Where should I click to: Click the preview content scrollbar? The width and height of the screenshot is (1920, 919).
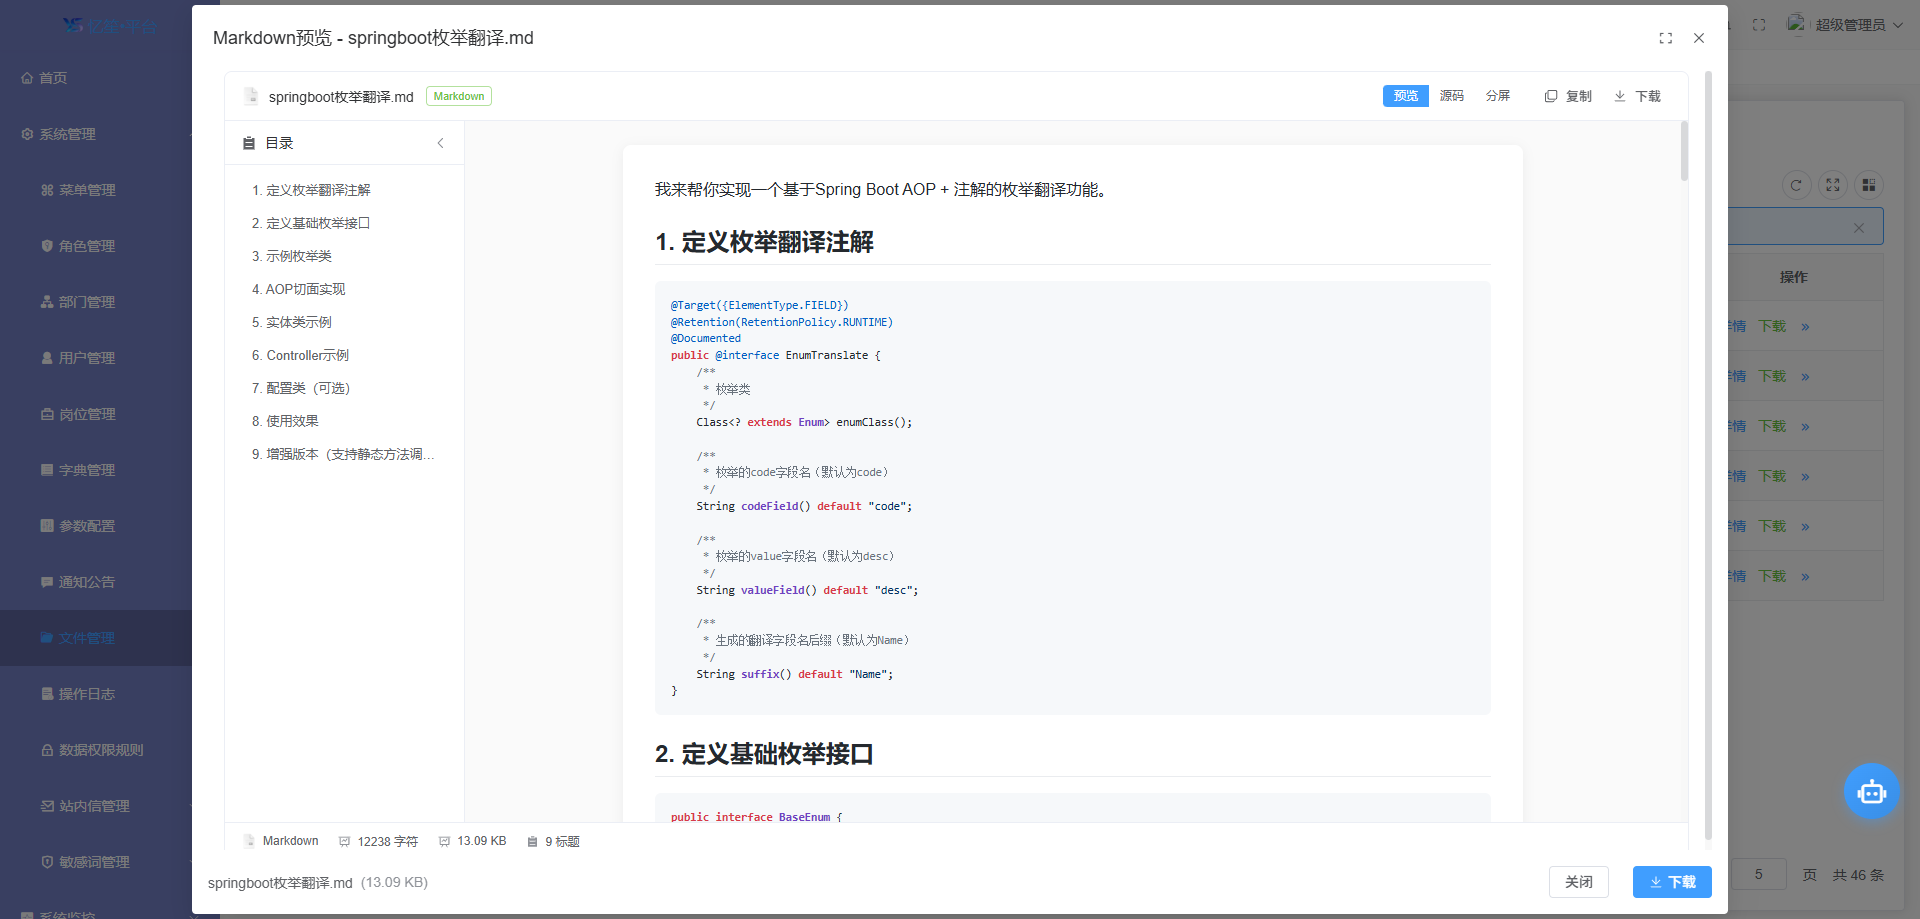1684,152
